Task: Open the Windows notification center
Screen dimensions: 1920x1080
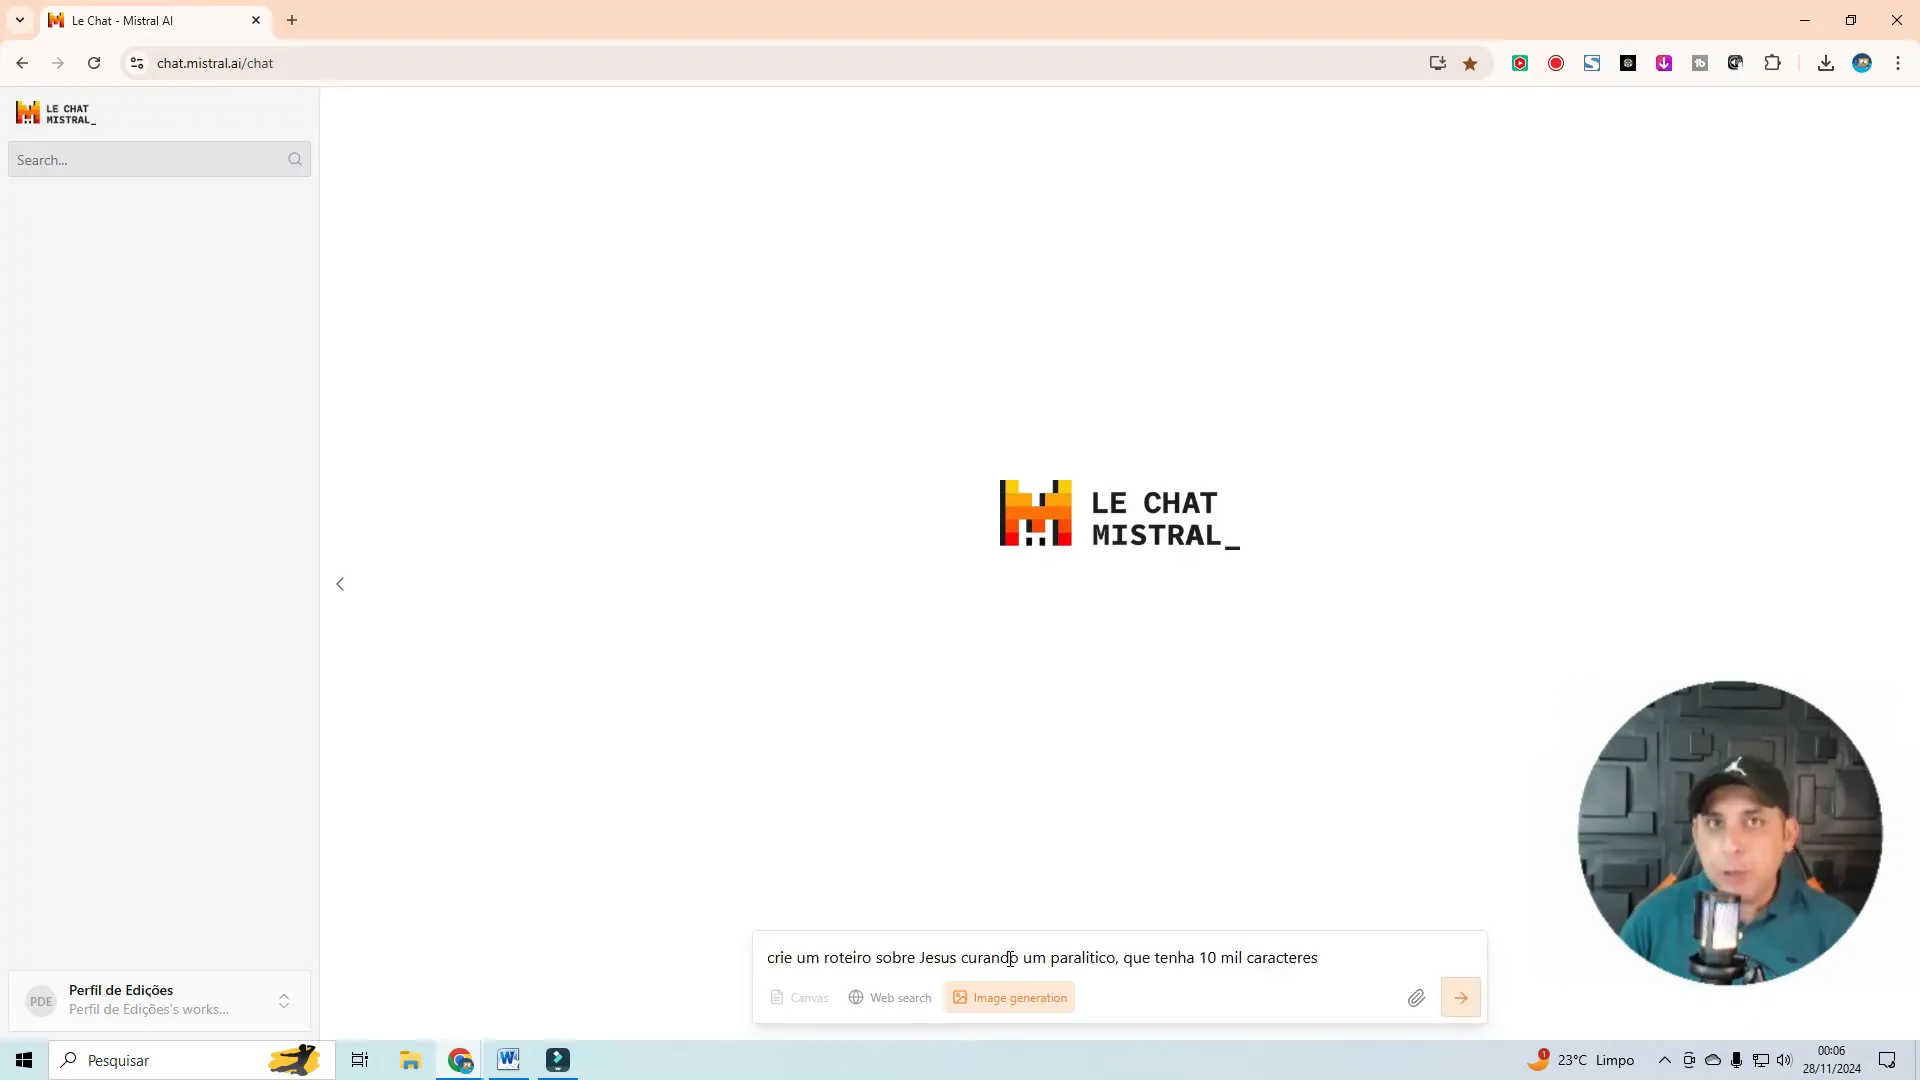Action: pyautogui.click(x=1887, y=1060)
